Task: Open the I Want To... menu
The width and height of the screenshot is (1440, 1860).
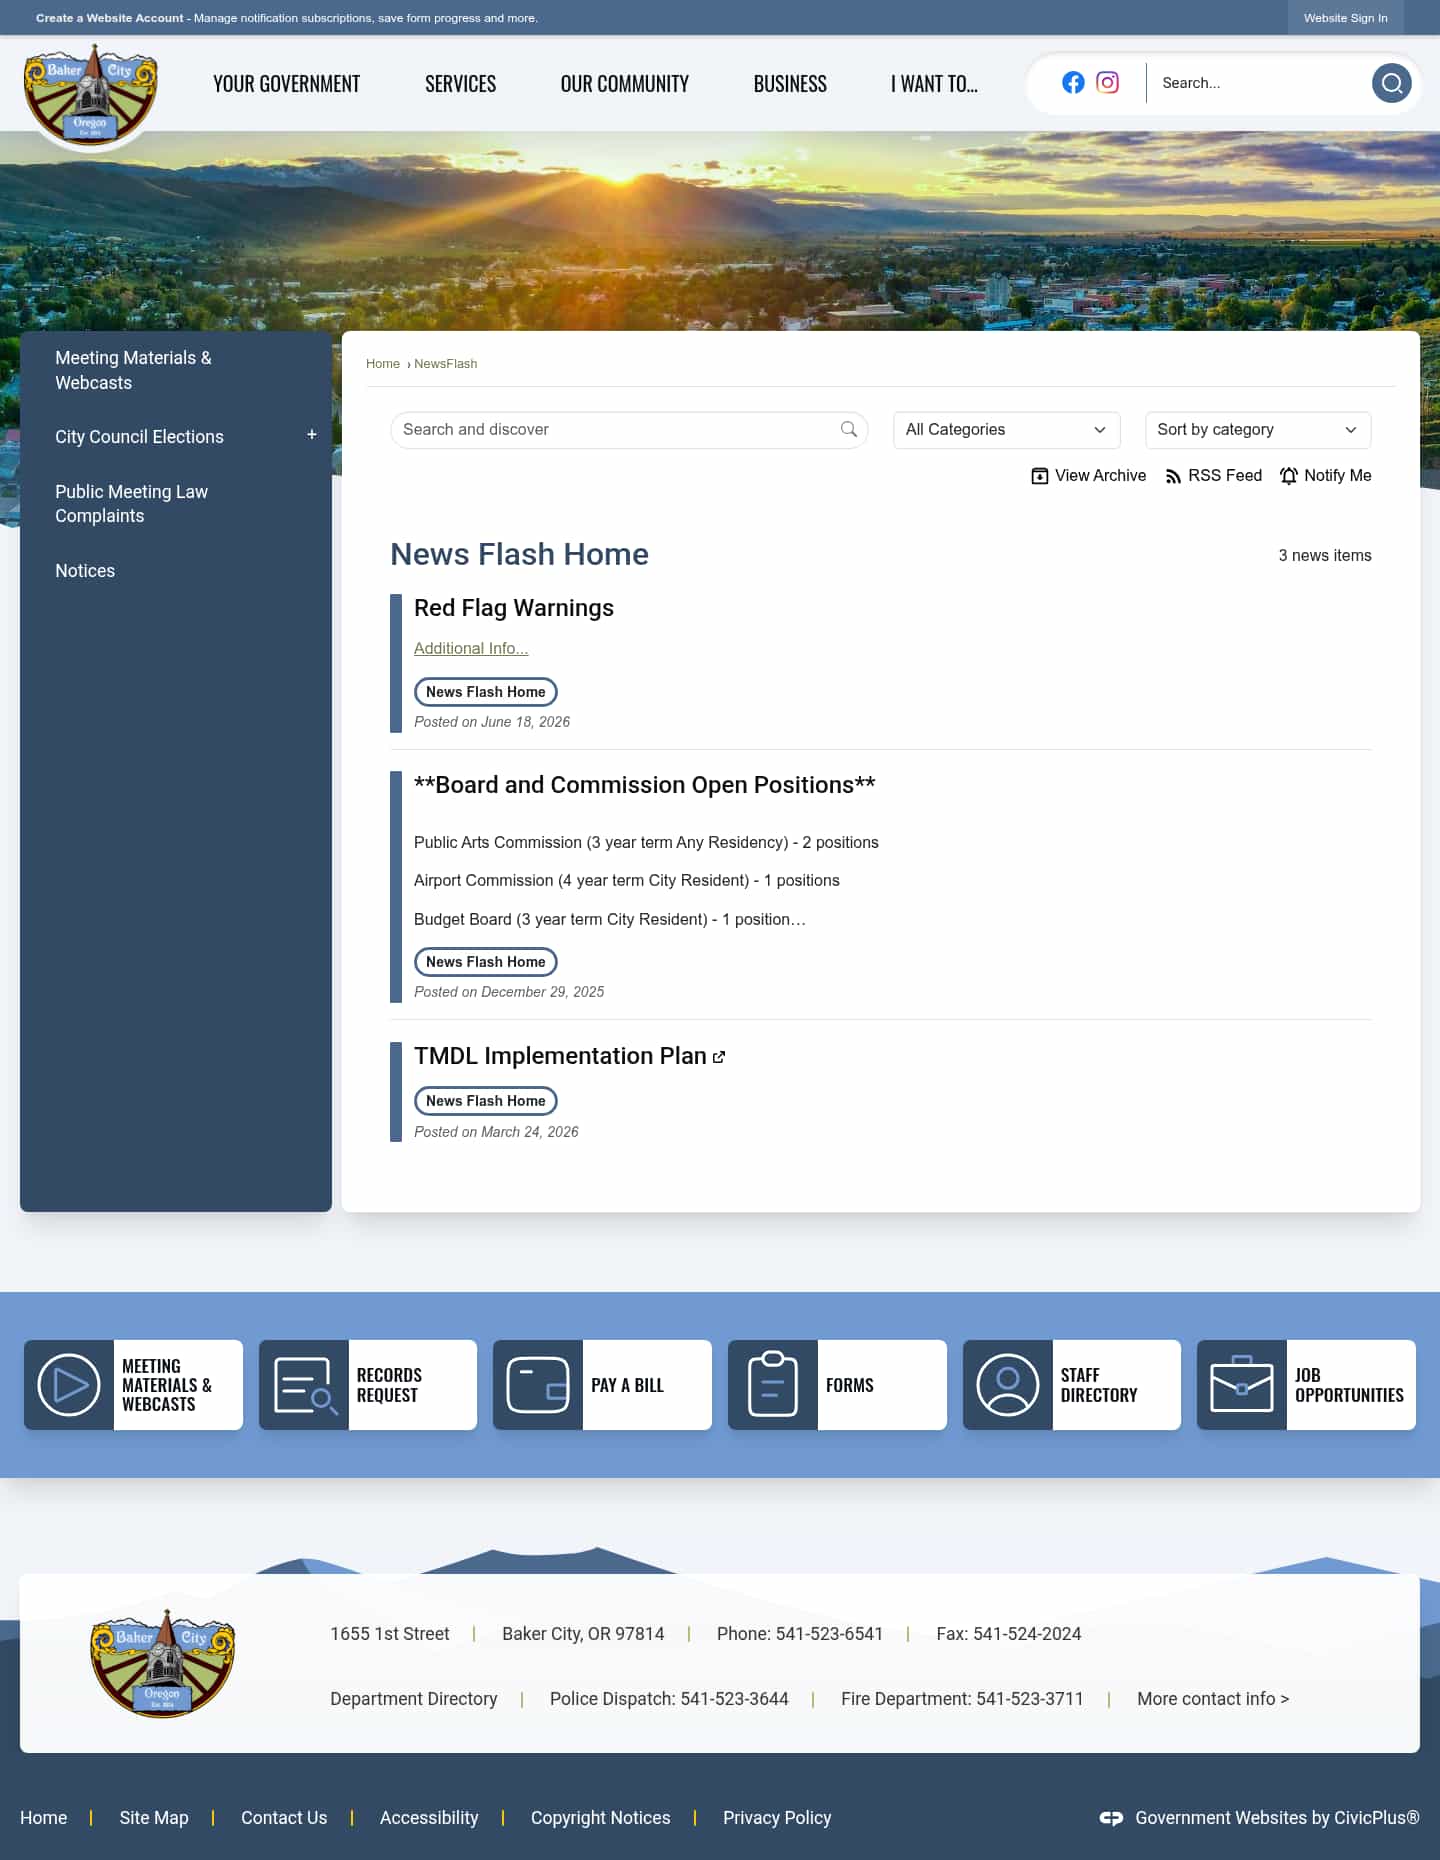Action: pyautogui.click(x=934, y=84)
